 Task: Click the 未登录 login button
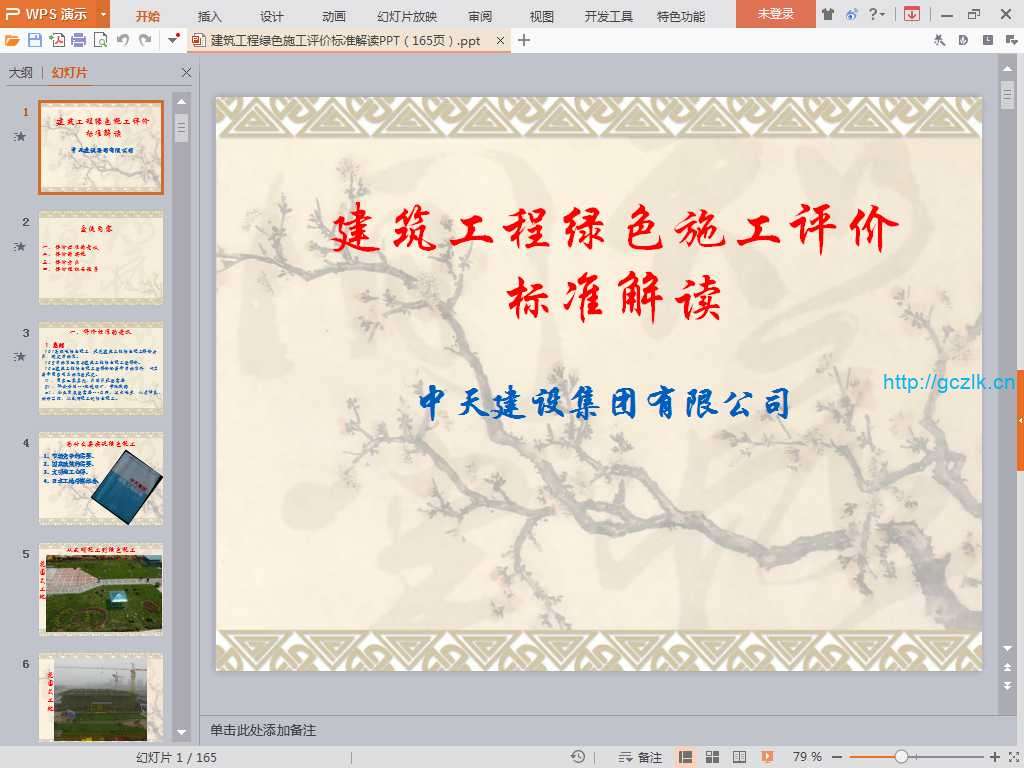click(x=775, y=14)
